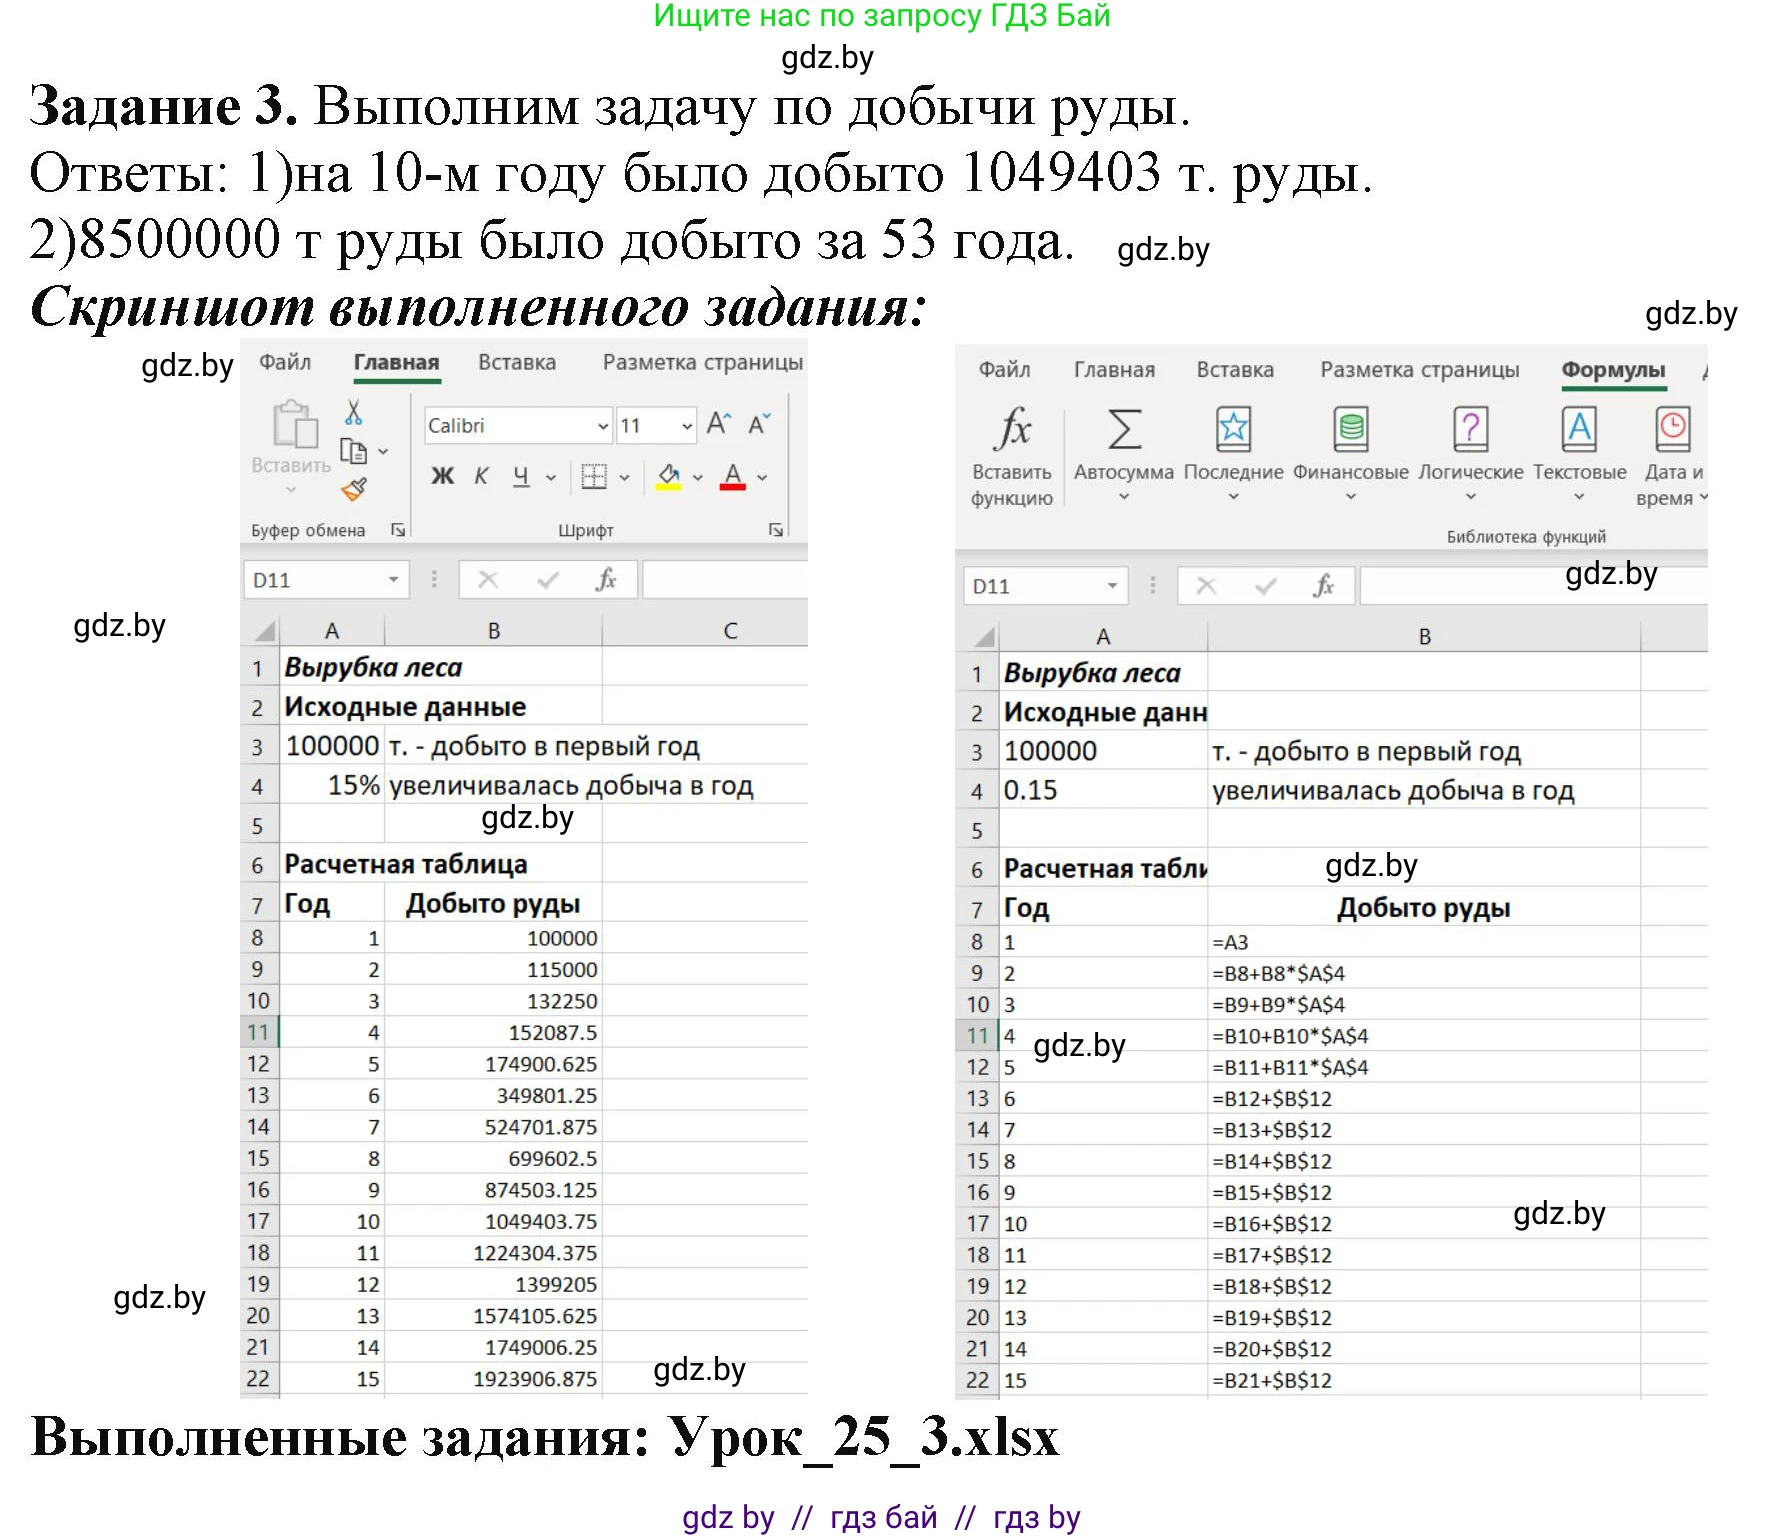The width and height of the screenshot is (1766, 1538).
Task: Click Select All corner in left sheet
Action: 262,631
